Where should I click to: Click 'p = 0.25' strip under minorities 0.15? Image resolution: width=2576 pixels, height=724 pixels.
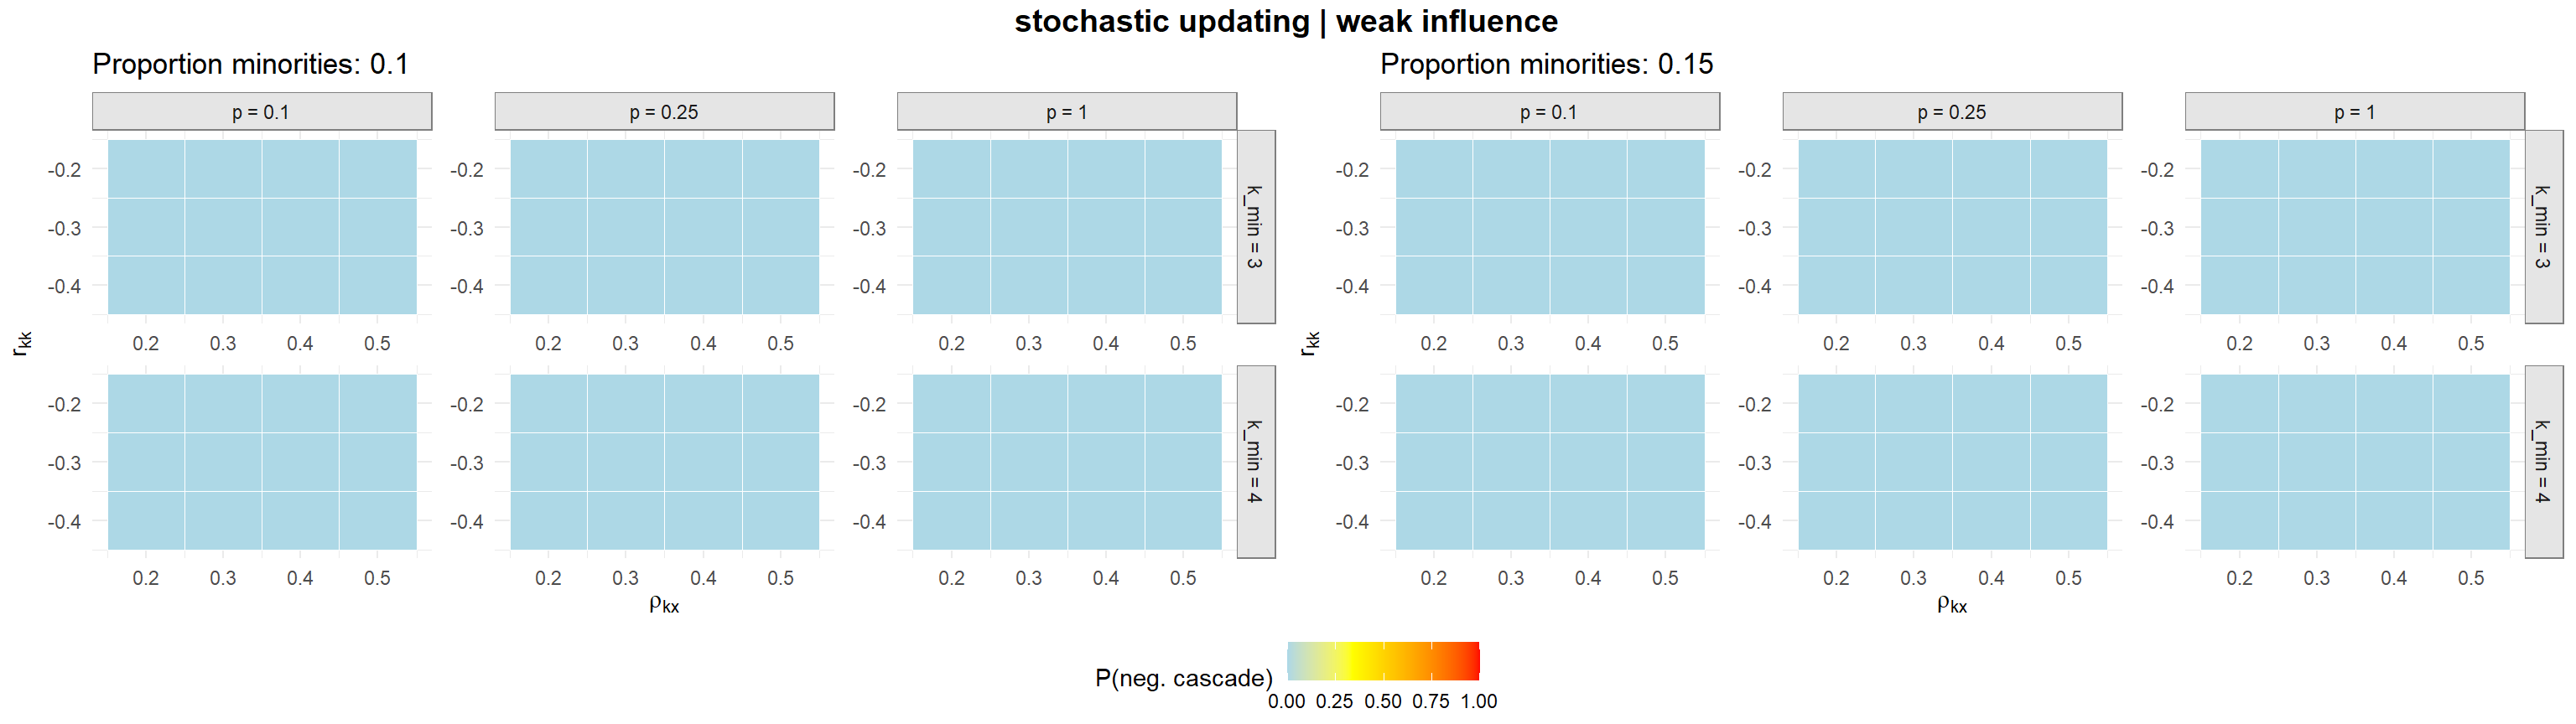coord(1952,112)
